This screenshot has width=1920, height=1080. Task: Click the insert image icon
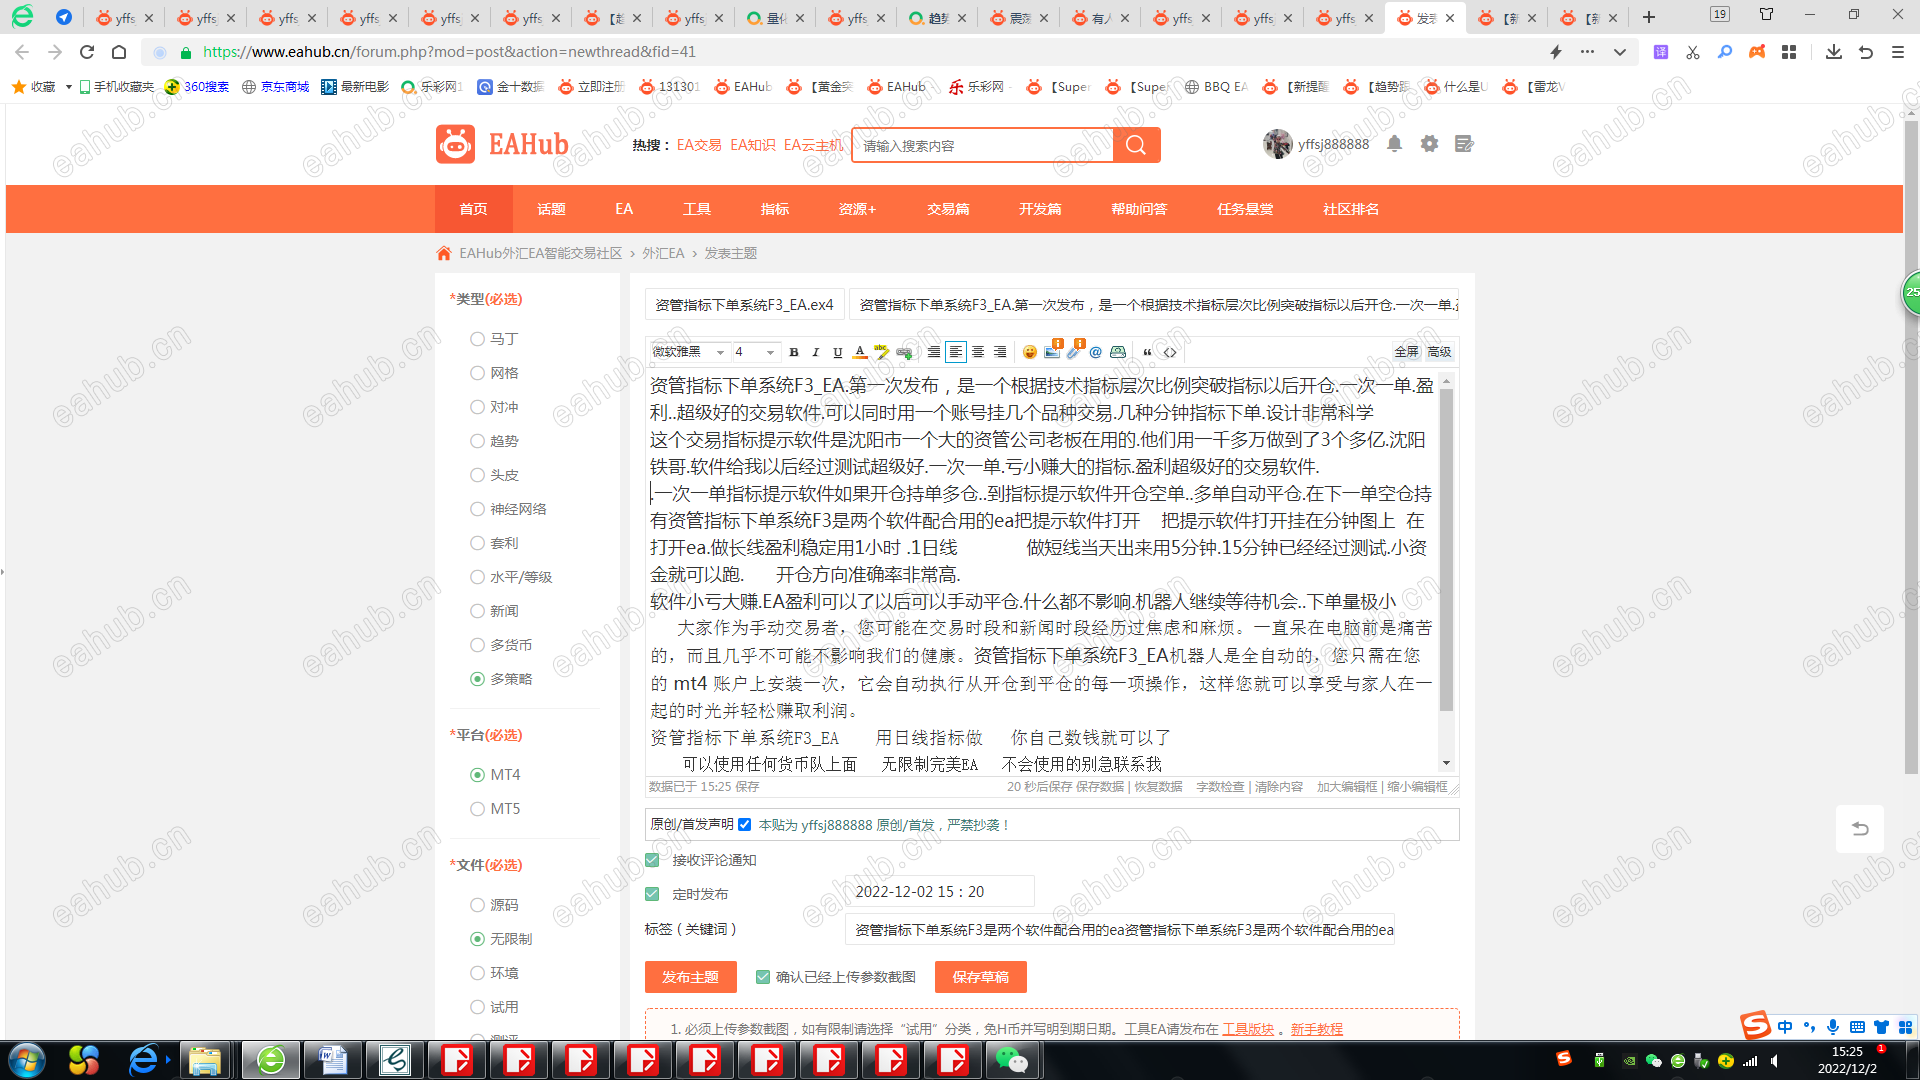(x=1052, y=352)
